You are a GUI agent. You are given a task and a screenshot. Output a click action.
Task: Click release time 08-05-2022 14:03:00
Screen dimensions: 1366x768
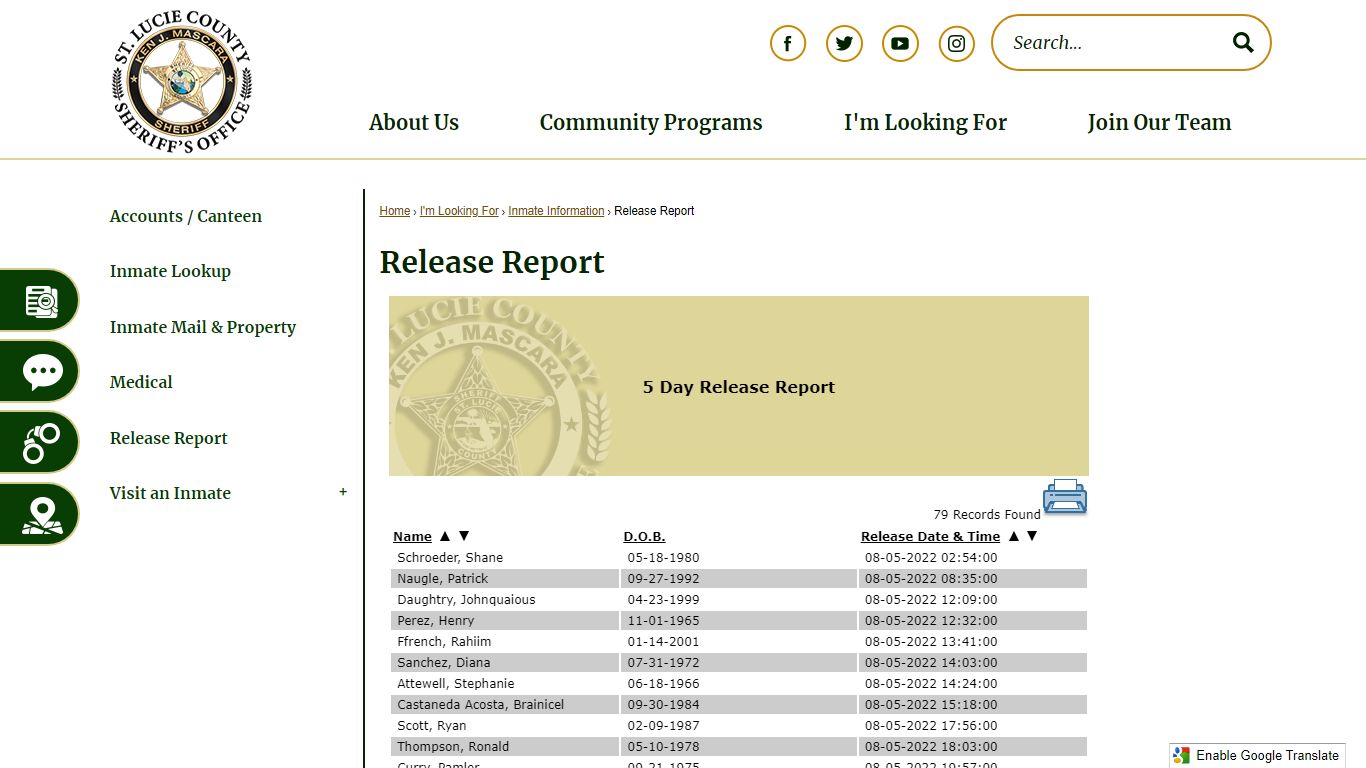coord(931,663)
